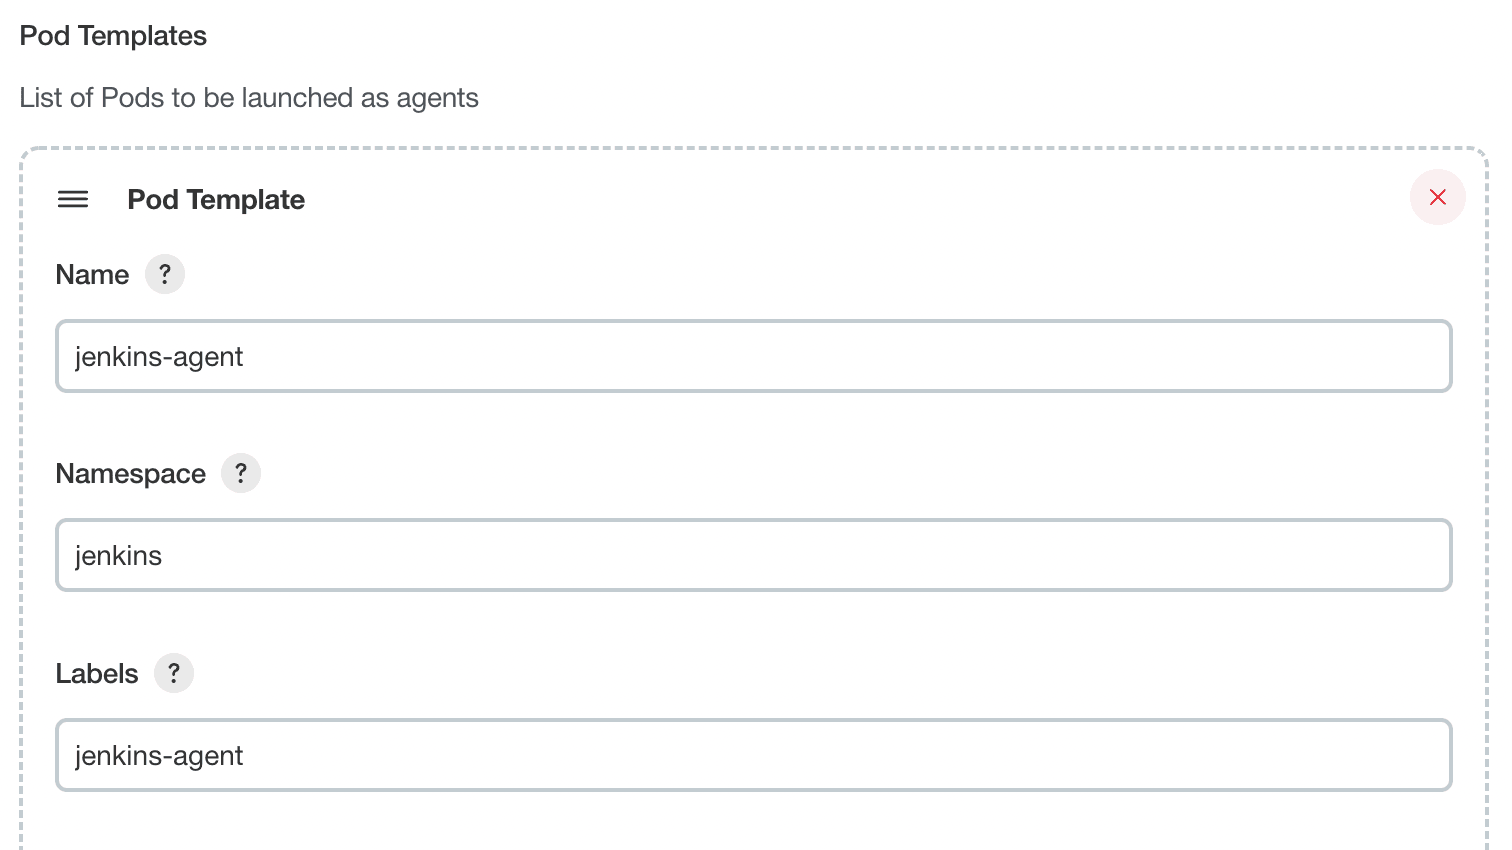Click the word 'agents' in the description
Viewport: 1512px width, 850px height.
pyautogui.click(x=437, y=99)
